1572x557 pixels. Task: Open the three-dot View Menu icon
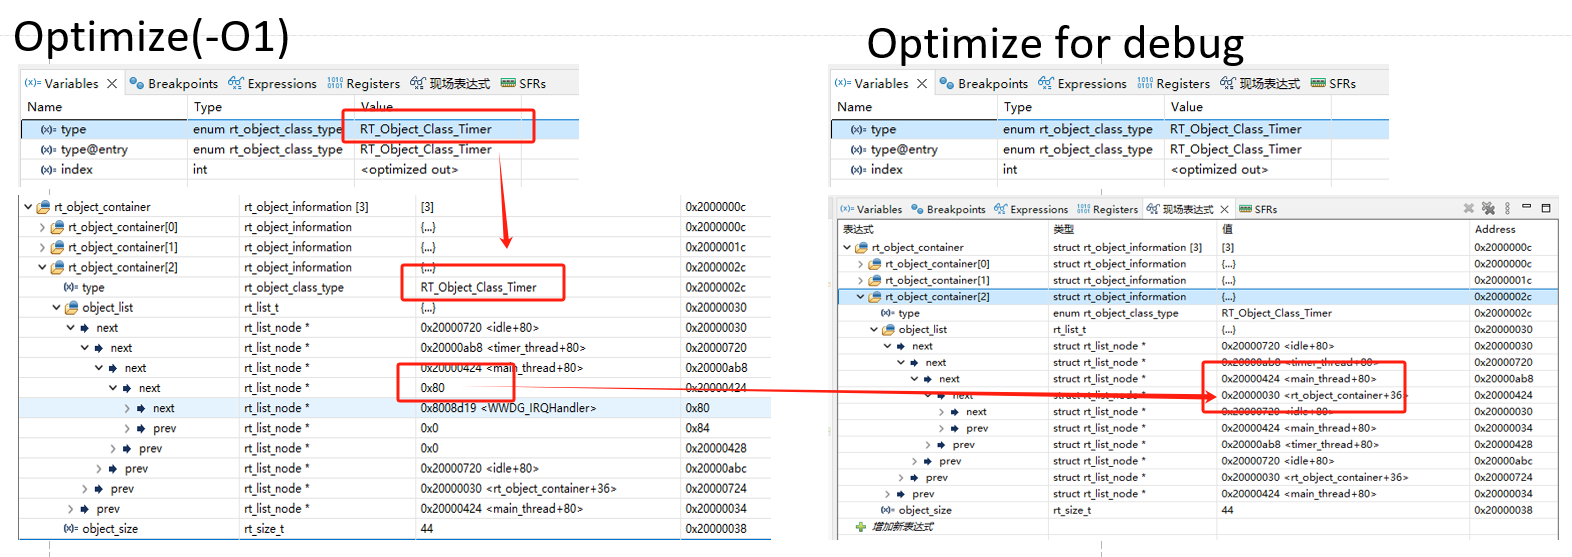1507,208
